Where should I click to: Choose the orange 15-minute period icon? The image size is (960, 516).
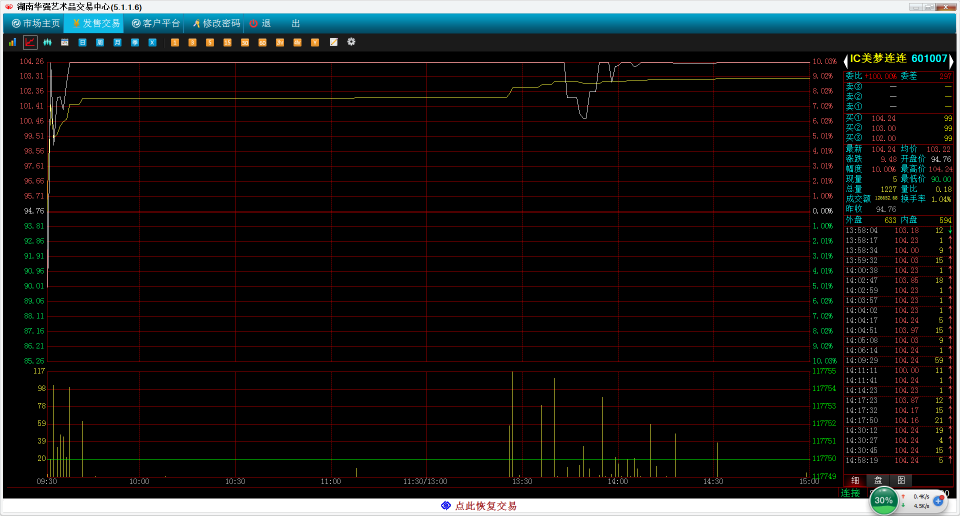(x=227, y=42)
